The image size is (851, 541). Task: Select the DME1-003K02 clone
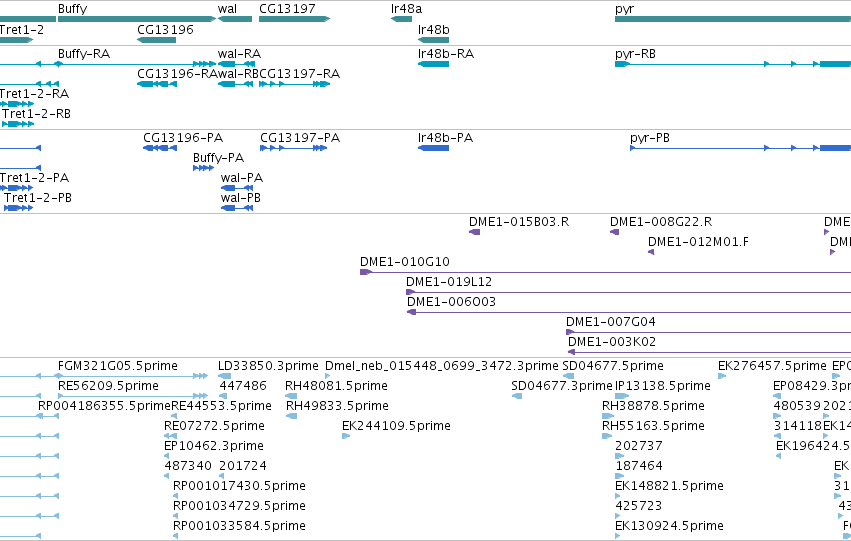point(709,353)
